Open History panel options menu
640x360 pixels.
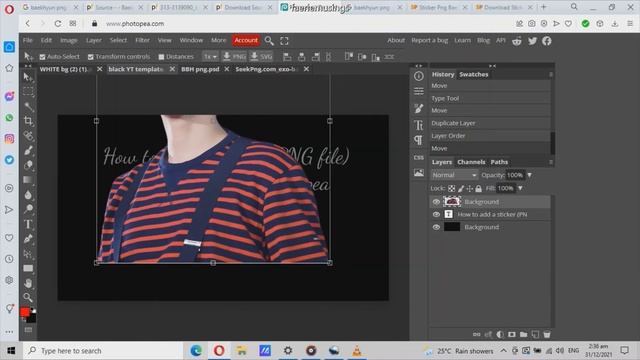click(551, 74)
